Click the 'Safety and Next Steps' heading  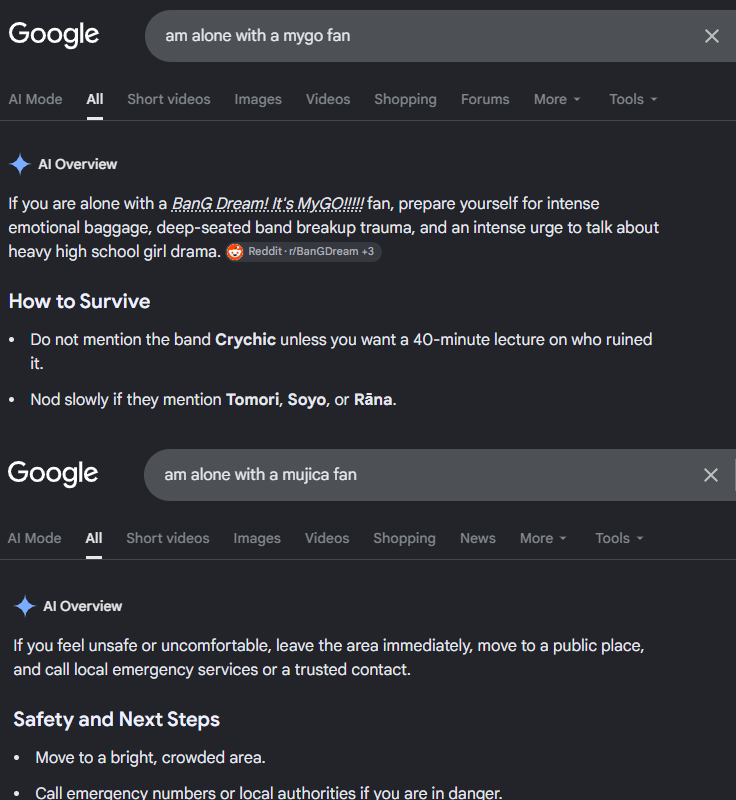116,719
